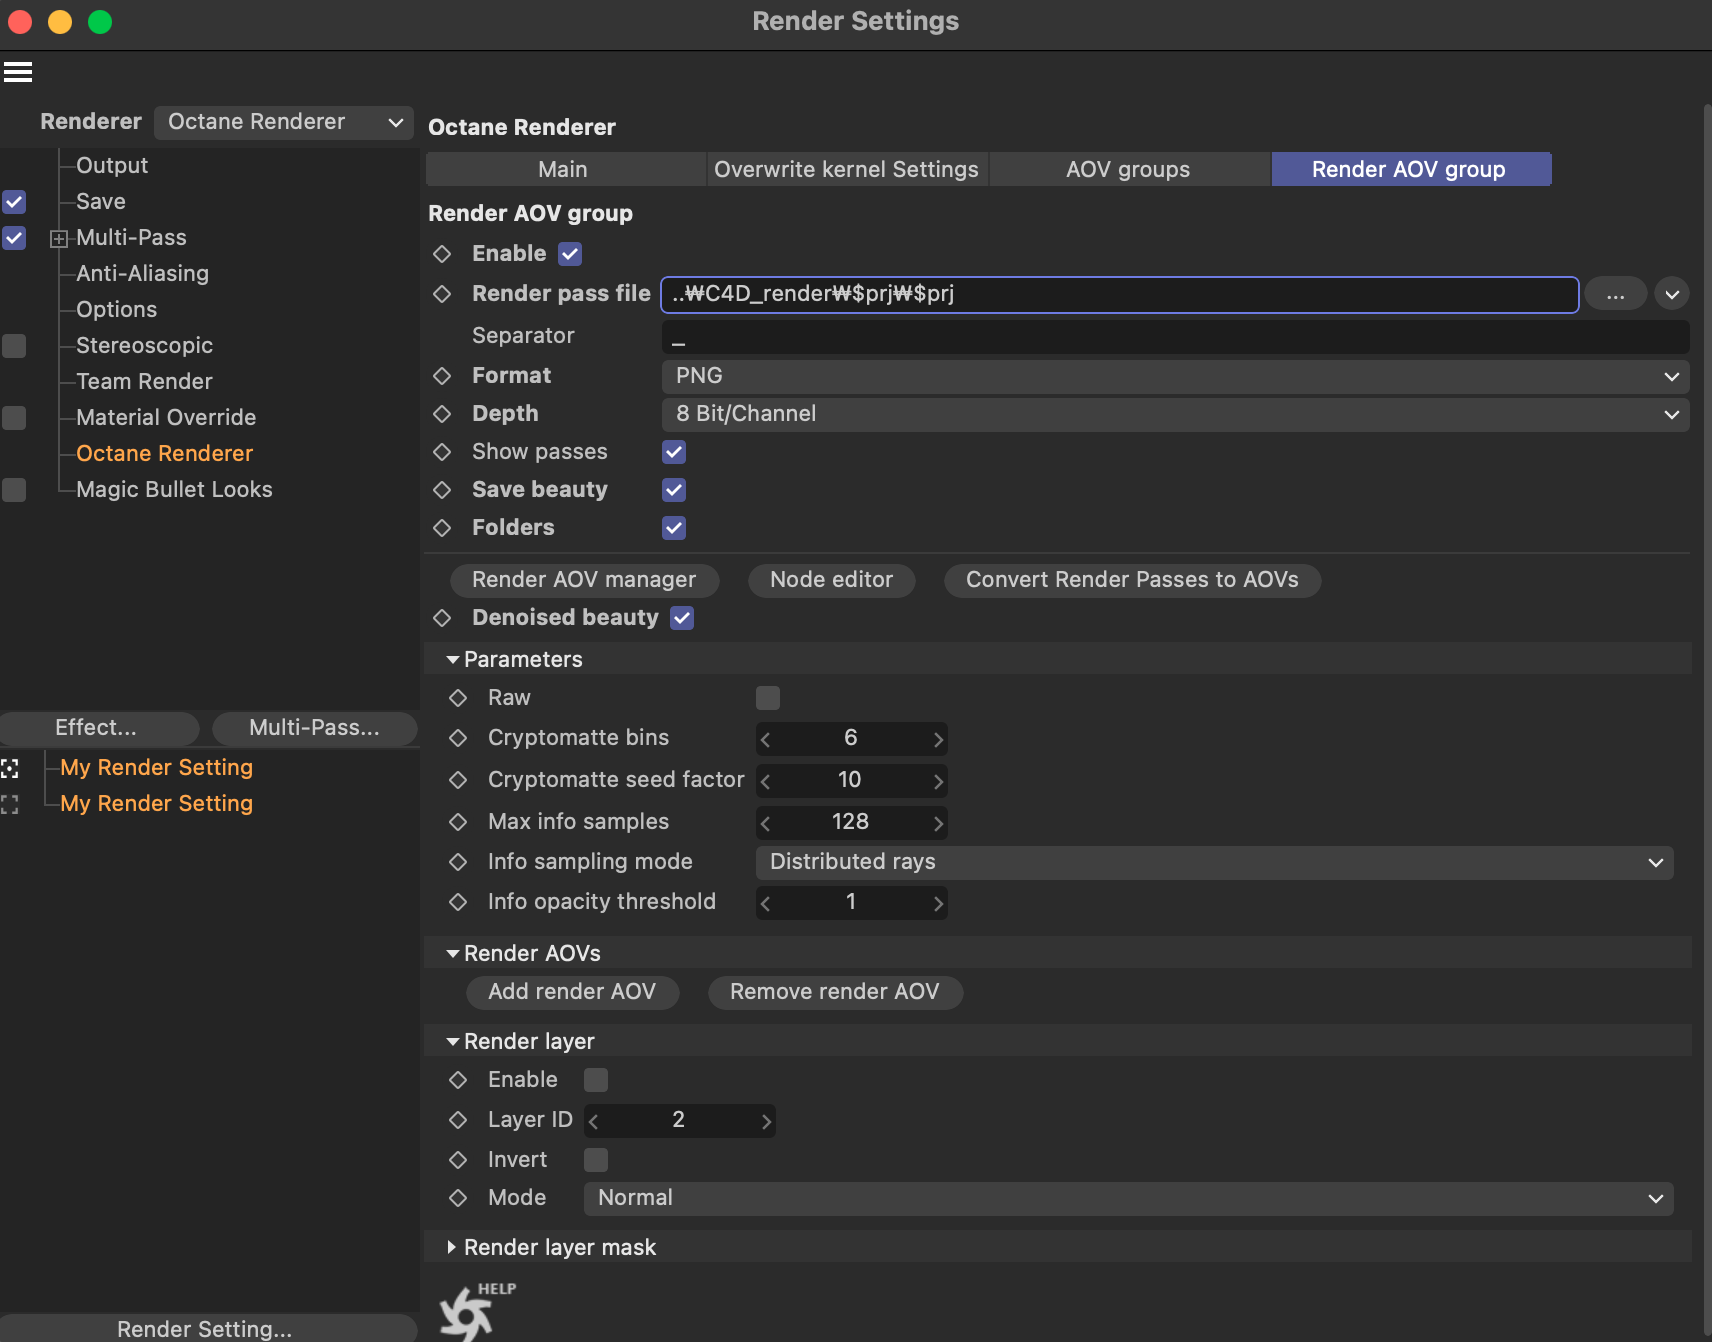Viewport: 1712px width, 1342px height.
Task: Collapse the Render layer section
Action: click(x=453, y=1042)
